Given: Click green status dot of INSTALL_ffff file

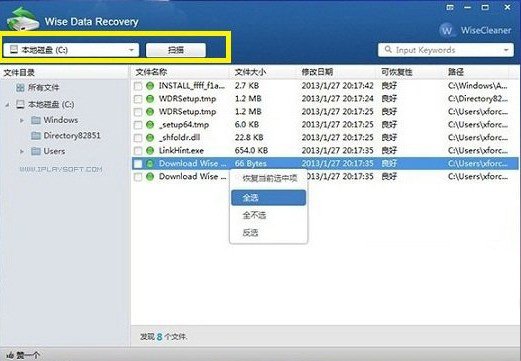Looking at the screenshot, I should 150,86.
